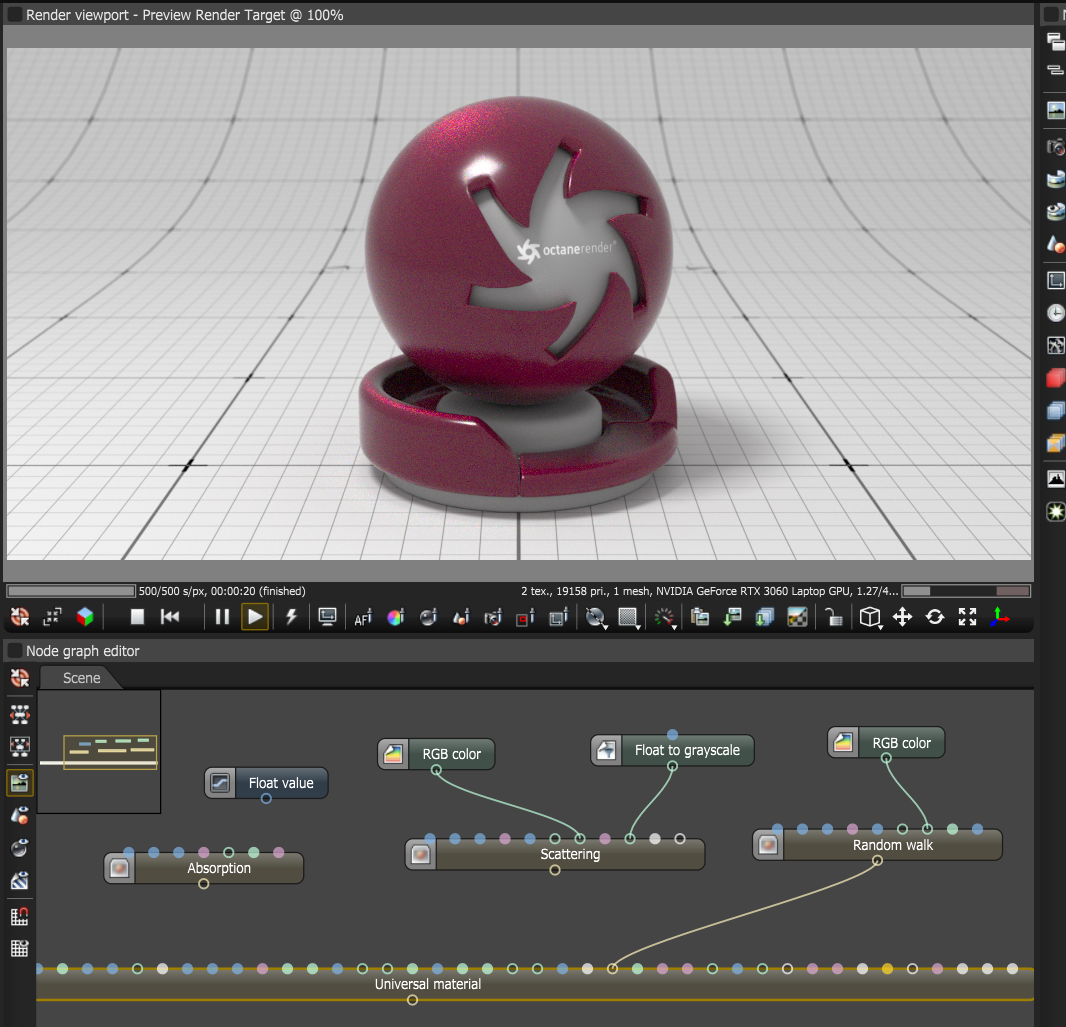Screen dimensions: 1066x1027
Task: Click the expand all windows icon in right sidebar
Action: tap(1055, 41)
